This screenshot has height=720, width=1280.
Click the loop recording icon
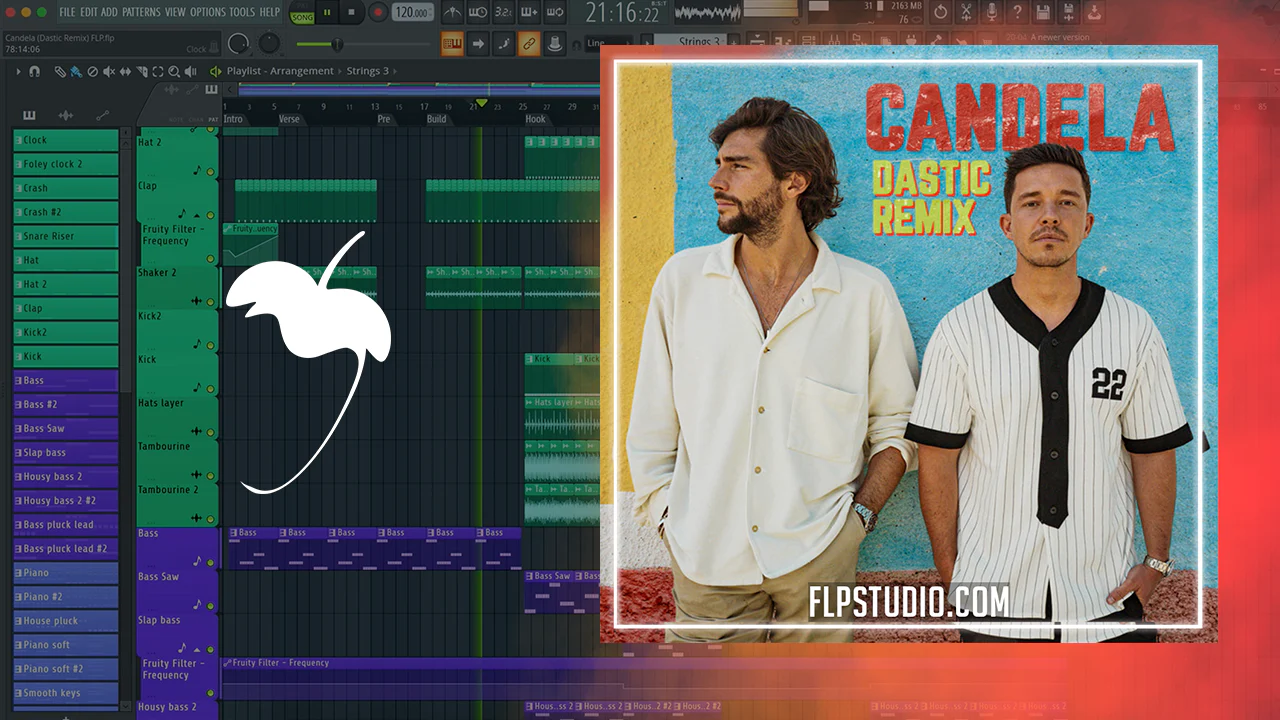point(556,13)
